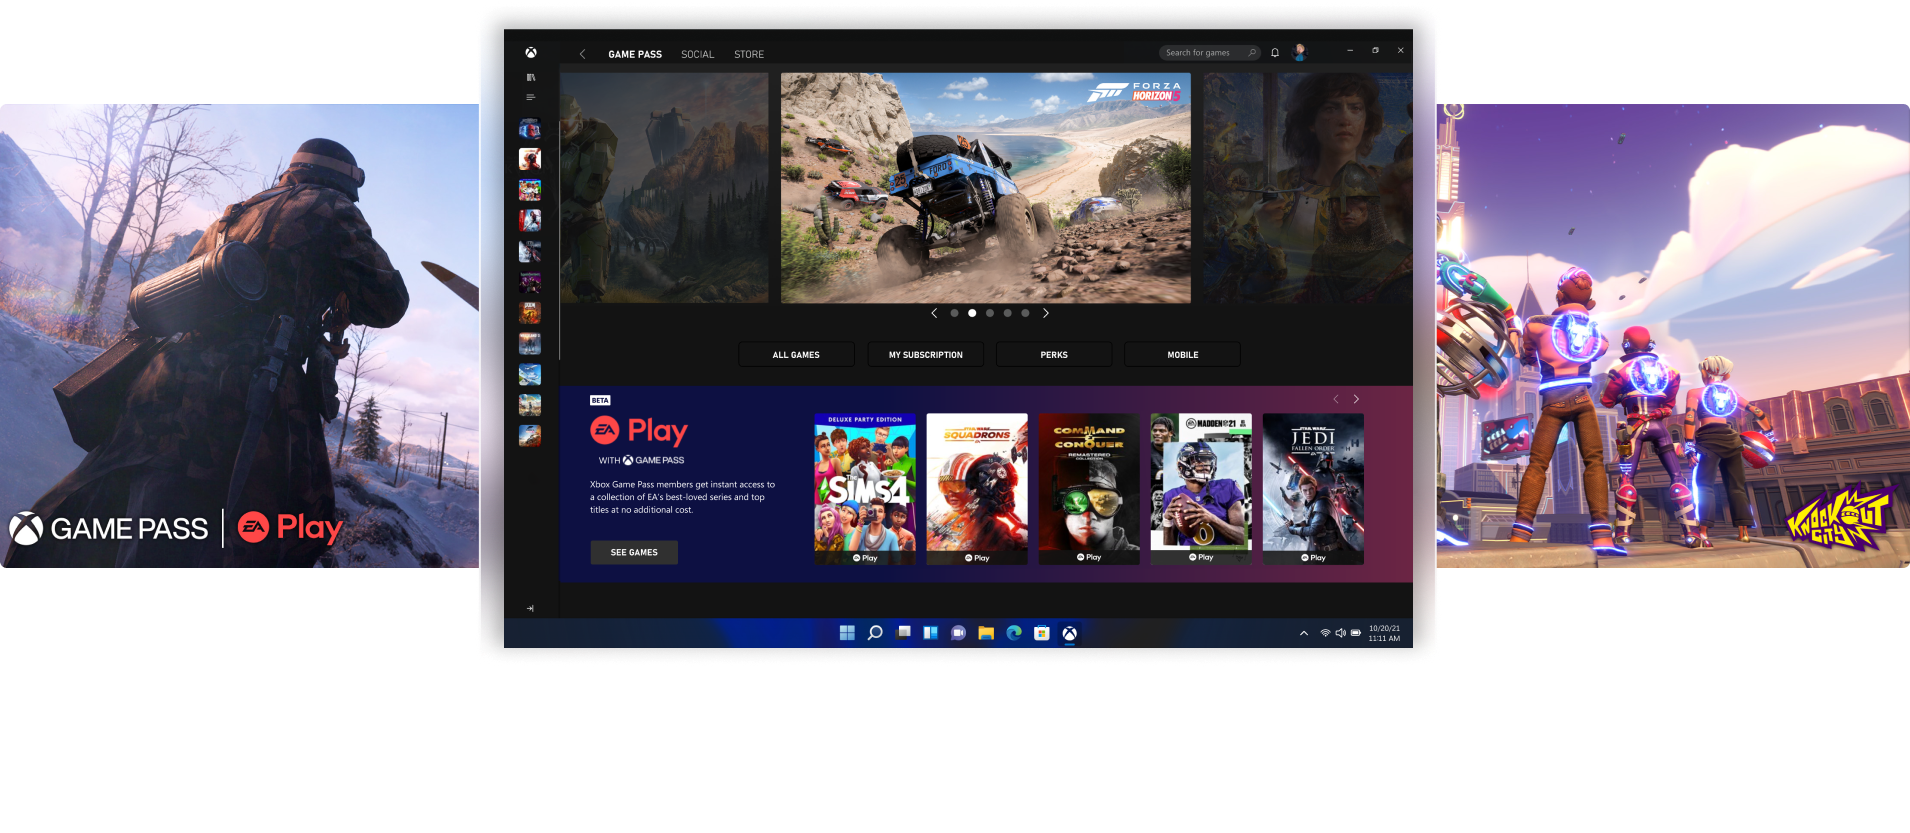The image size is (1910, 833).
Task: Go to previous hero carousel slide
Action: tap(934, 313)
